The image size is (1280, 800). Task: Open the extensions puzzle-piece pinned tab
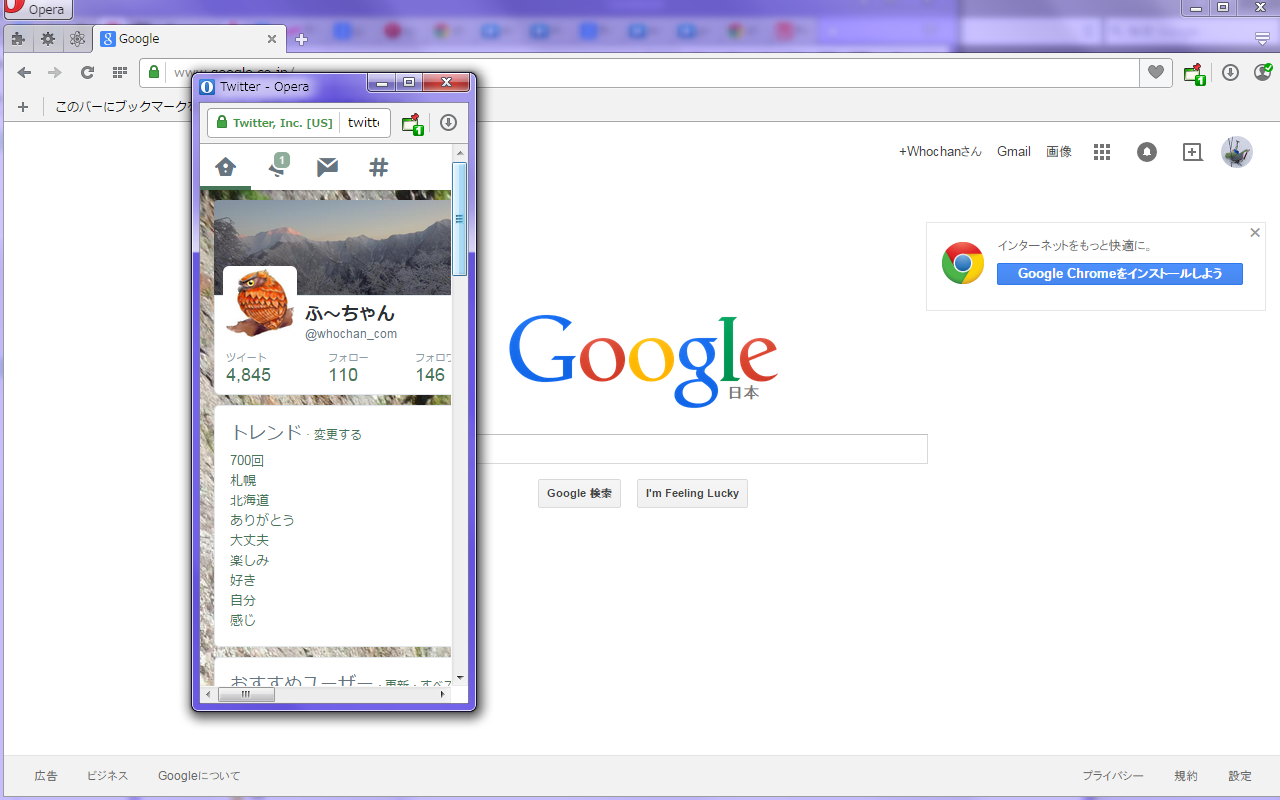18,39
